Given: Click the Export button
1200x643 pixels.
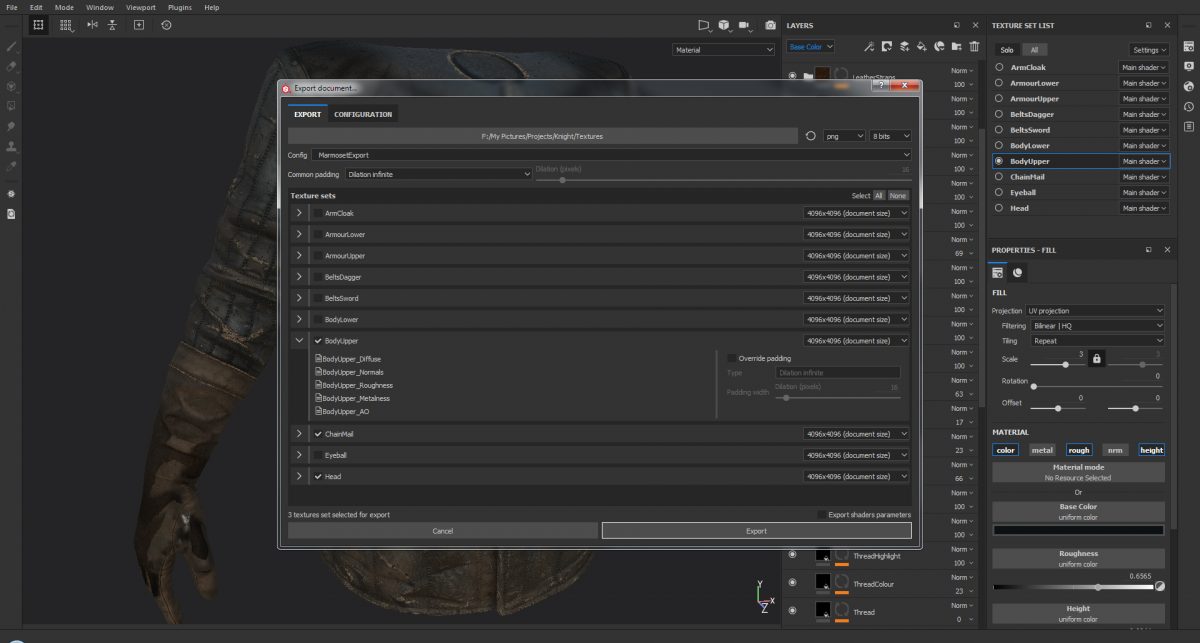Looking at the screenshot, I should point(755,530).
